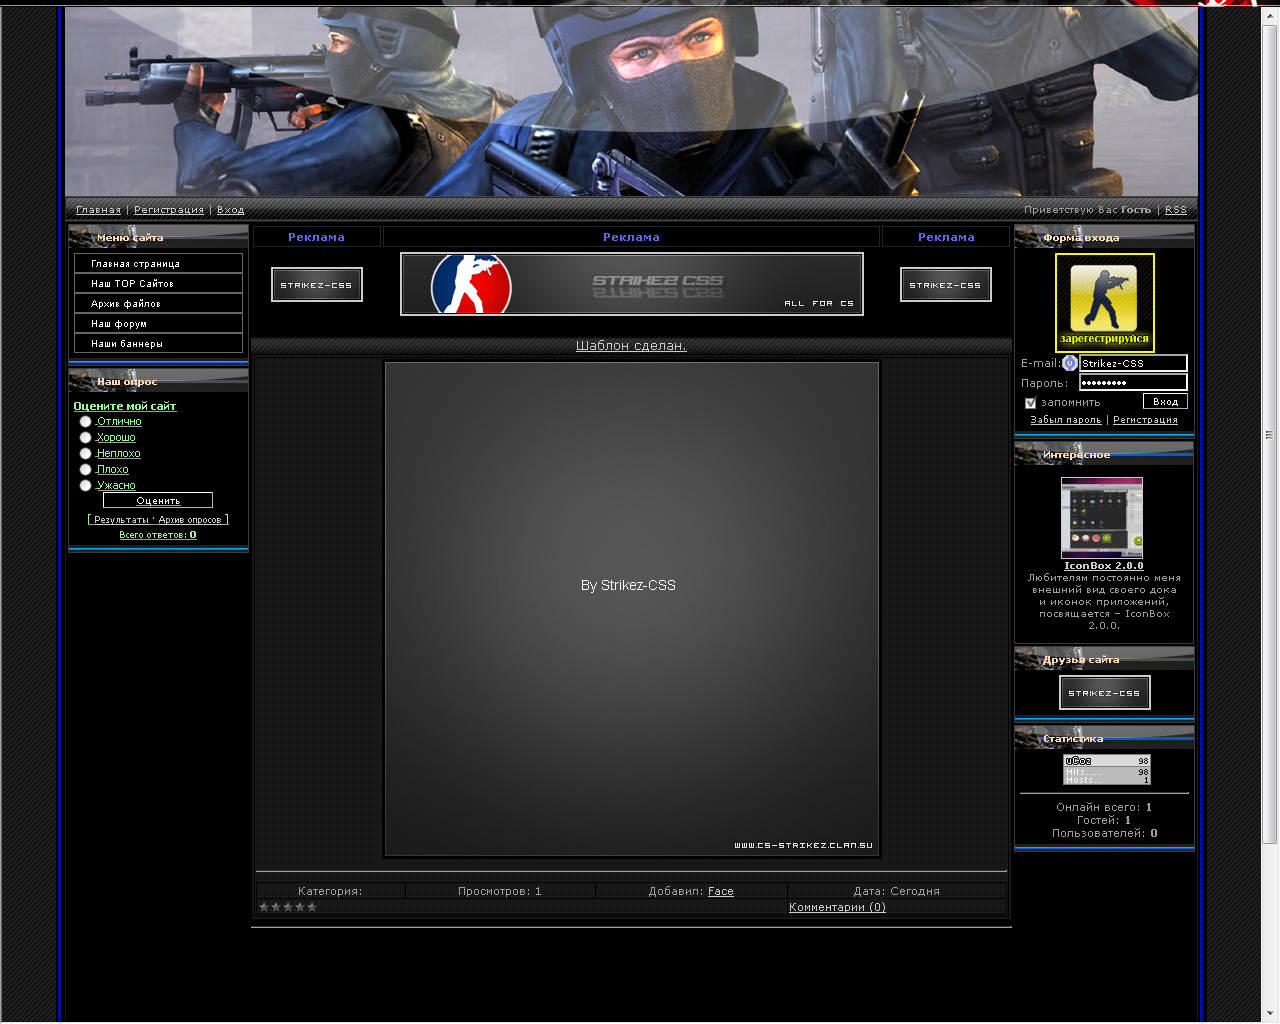Open Наш форум menu item

[x=158, y=323]
